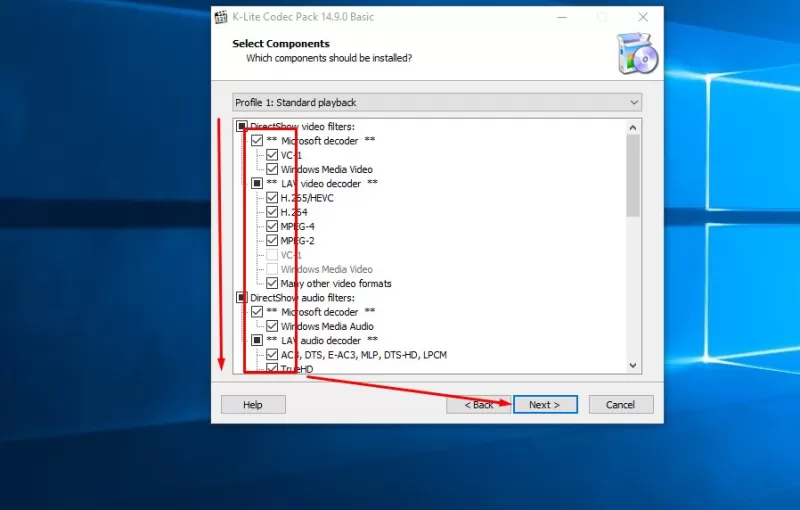
Task: Uncheck the MPEG-4 checkbox
Action: click(x=272, y=226)
